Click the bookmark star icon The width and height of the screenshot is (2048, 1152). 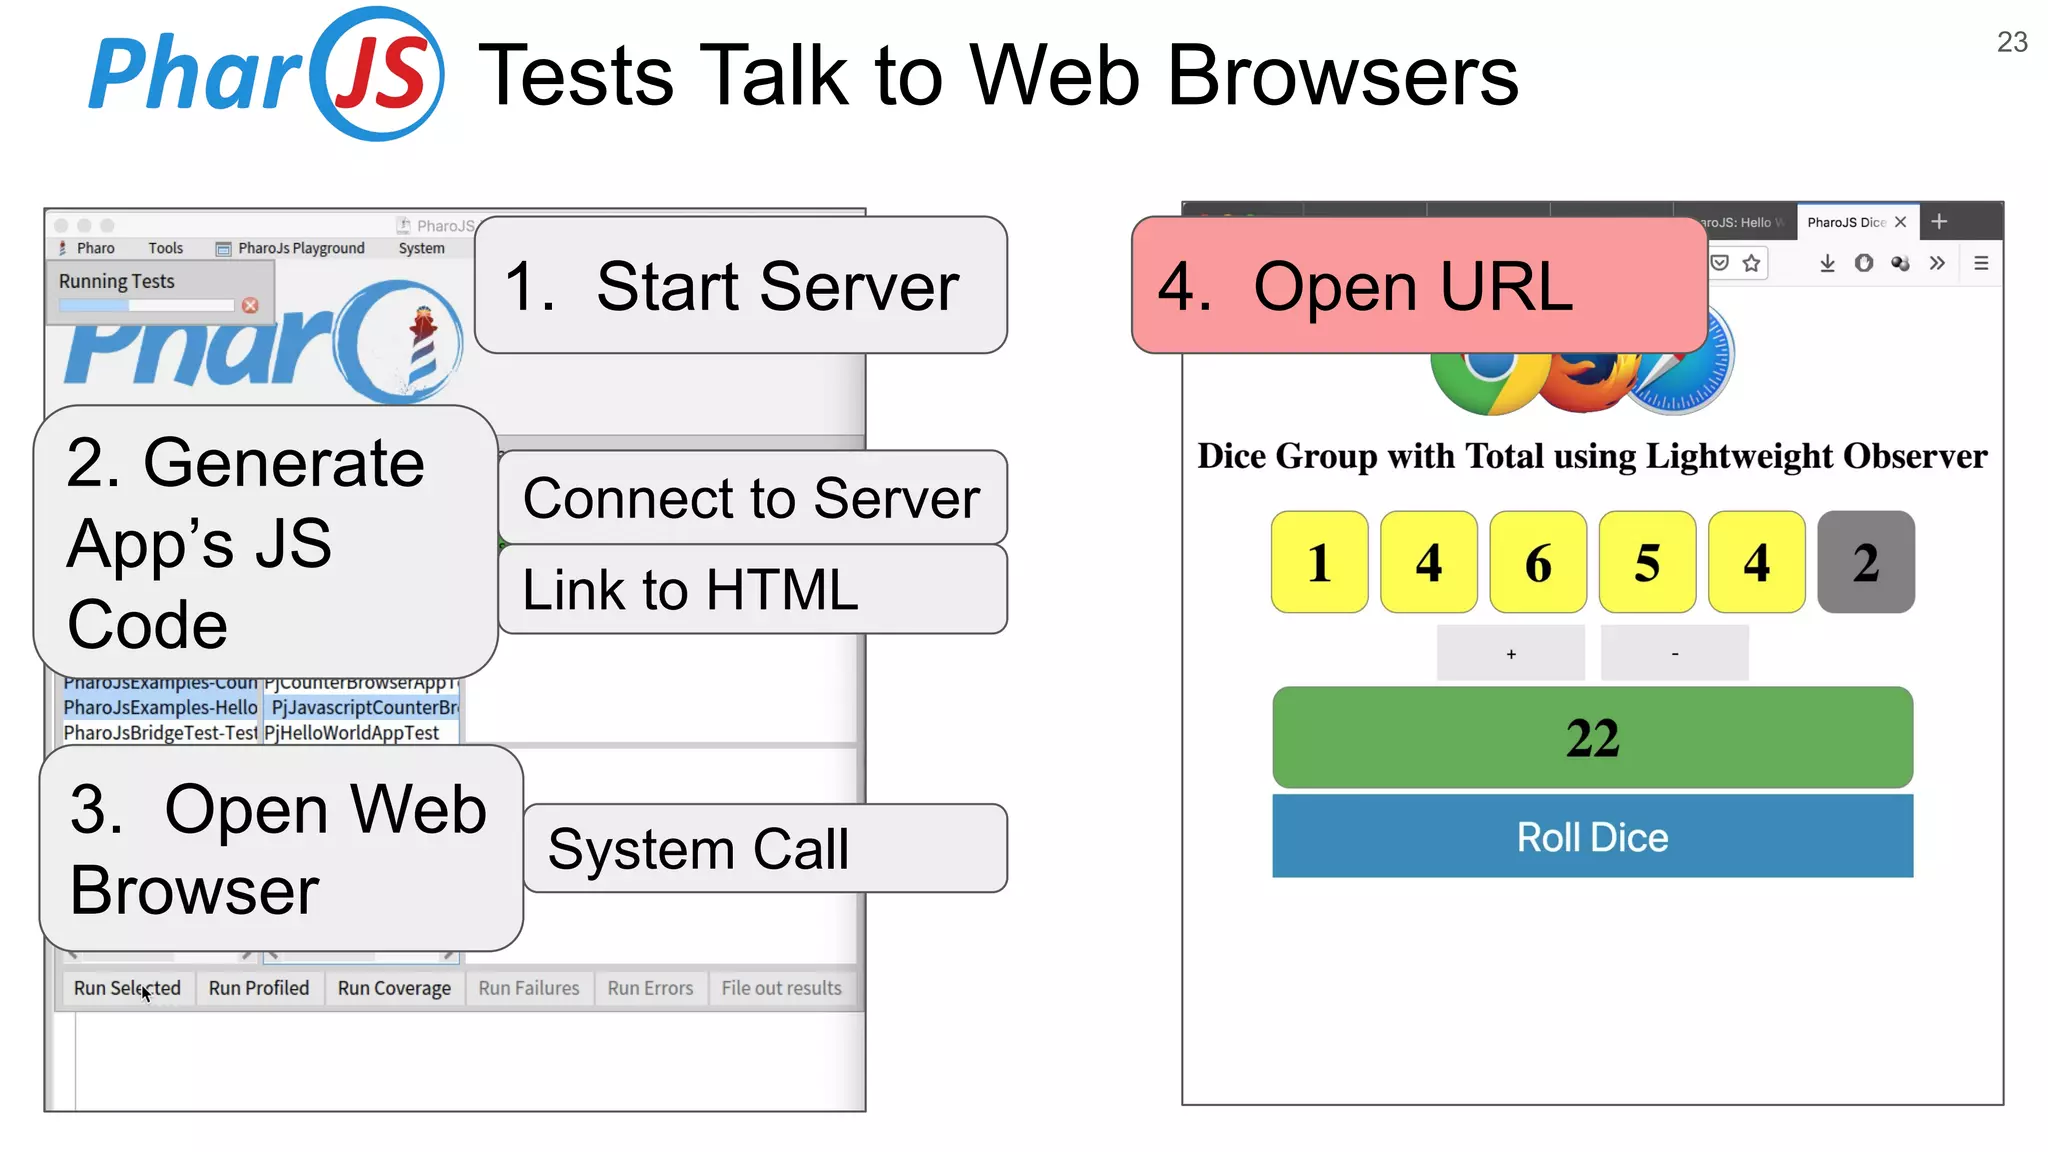(1751, 263)
